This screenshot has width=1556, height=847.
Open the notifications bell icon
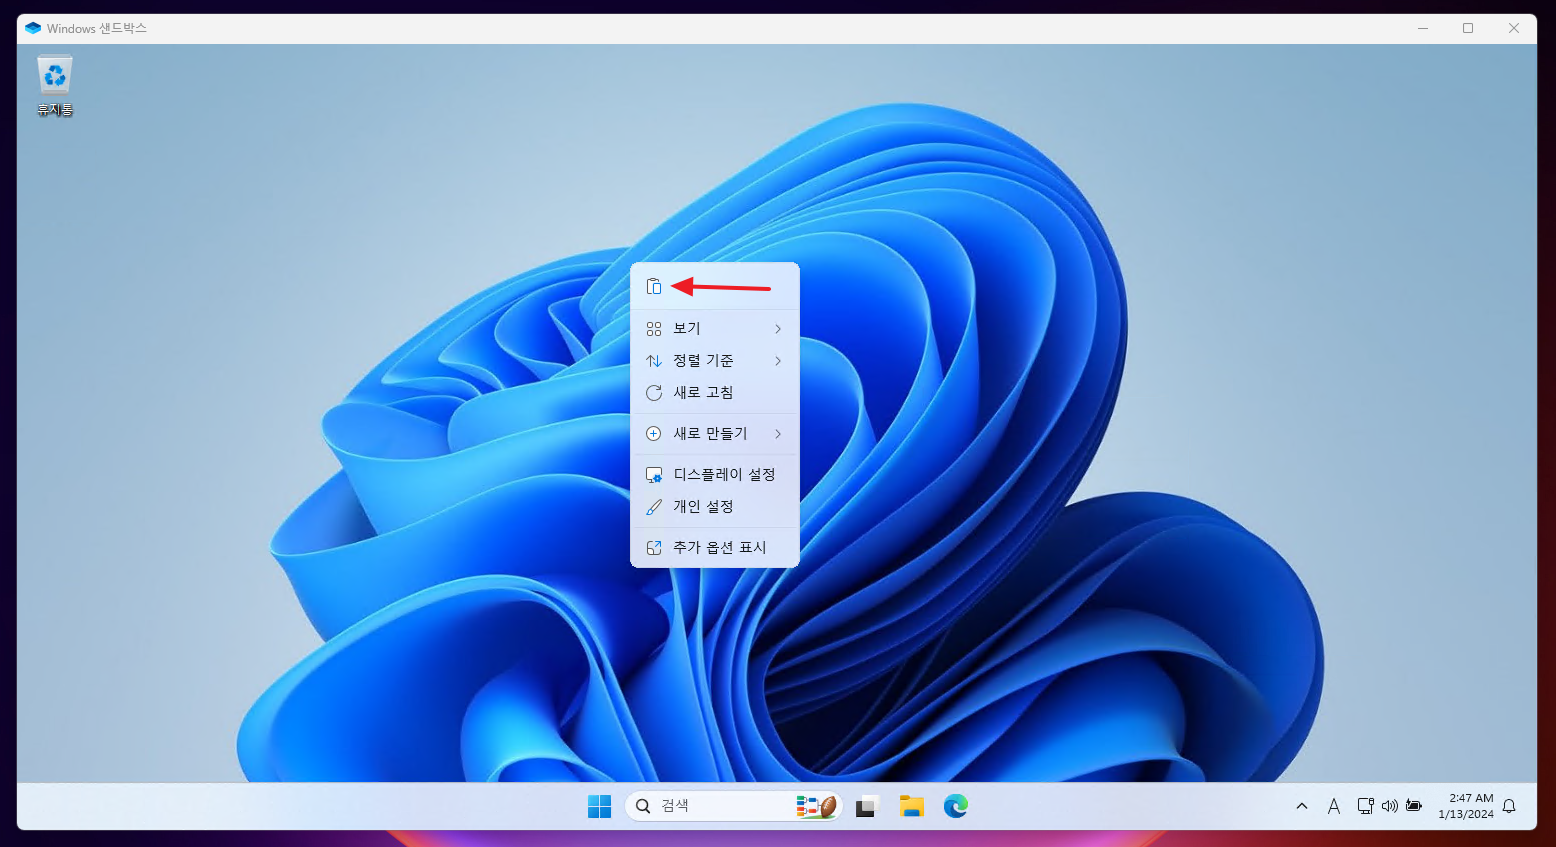pyautogui.click(x=1510, y=806)
